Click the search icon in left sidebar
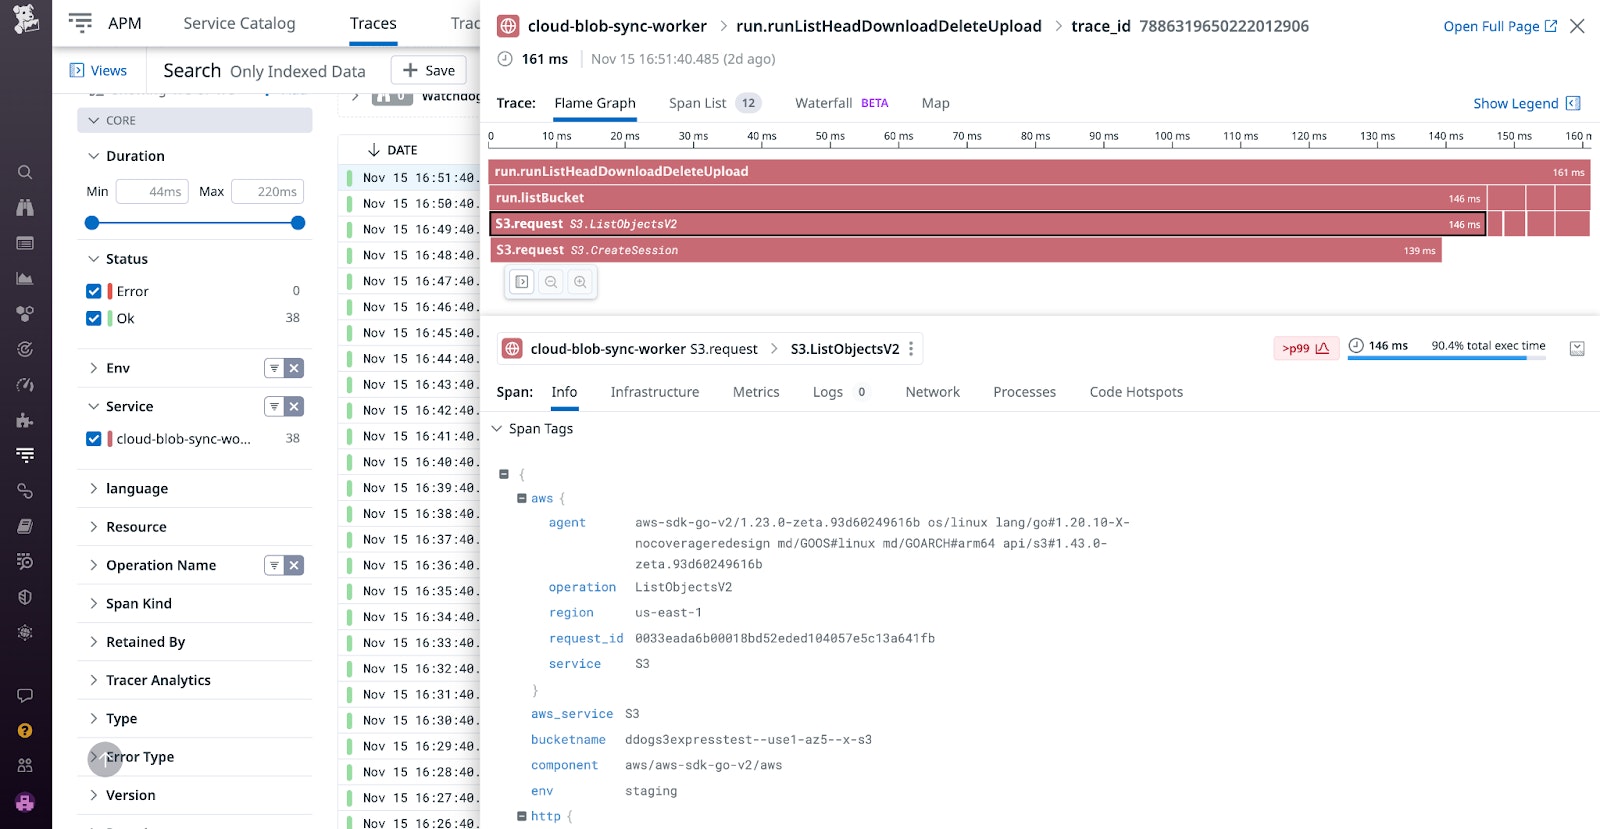 coord(25,172)
